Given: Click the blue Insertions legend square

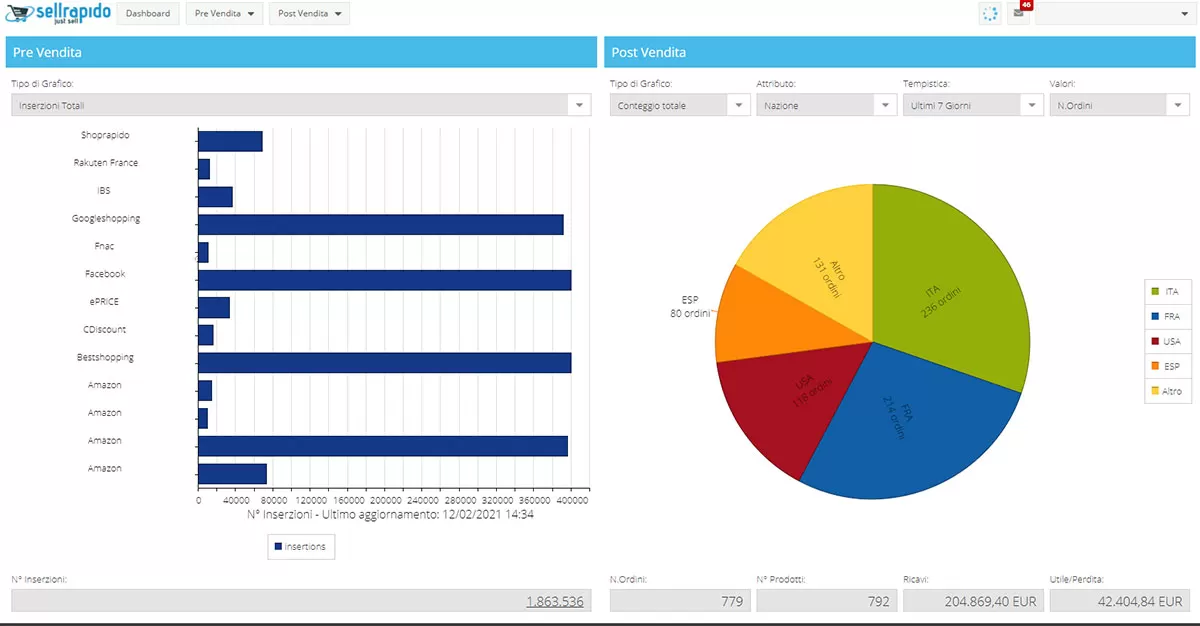Looking at the screenshot, I should pos(278,547).
